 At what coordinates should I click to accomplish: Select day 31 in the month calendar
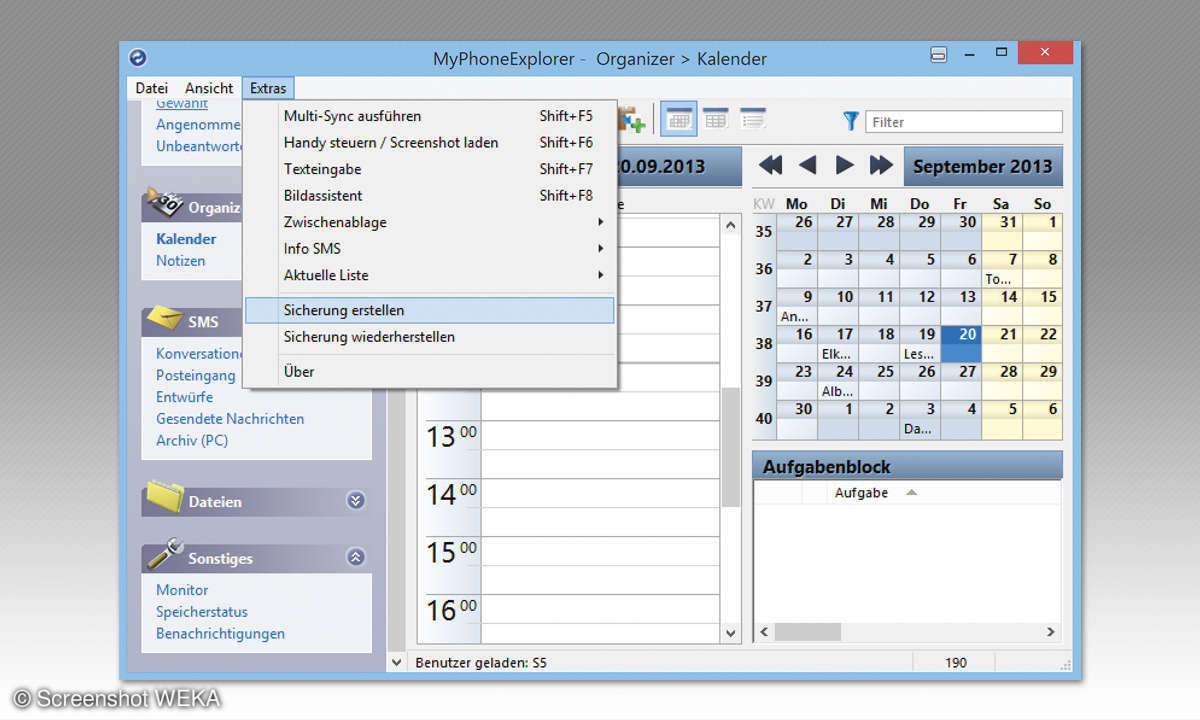1002,231
